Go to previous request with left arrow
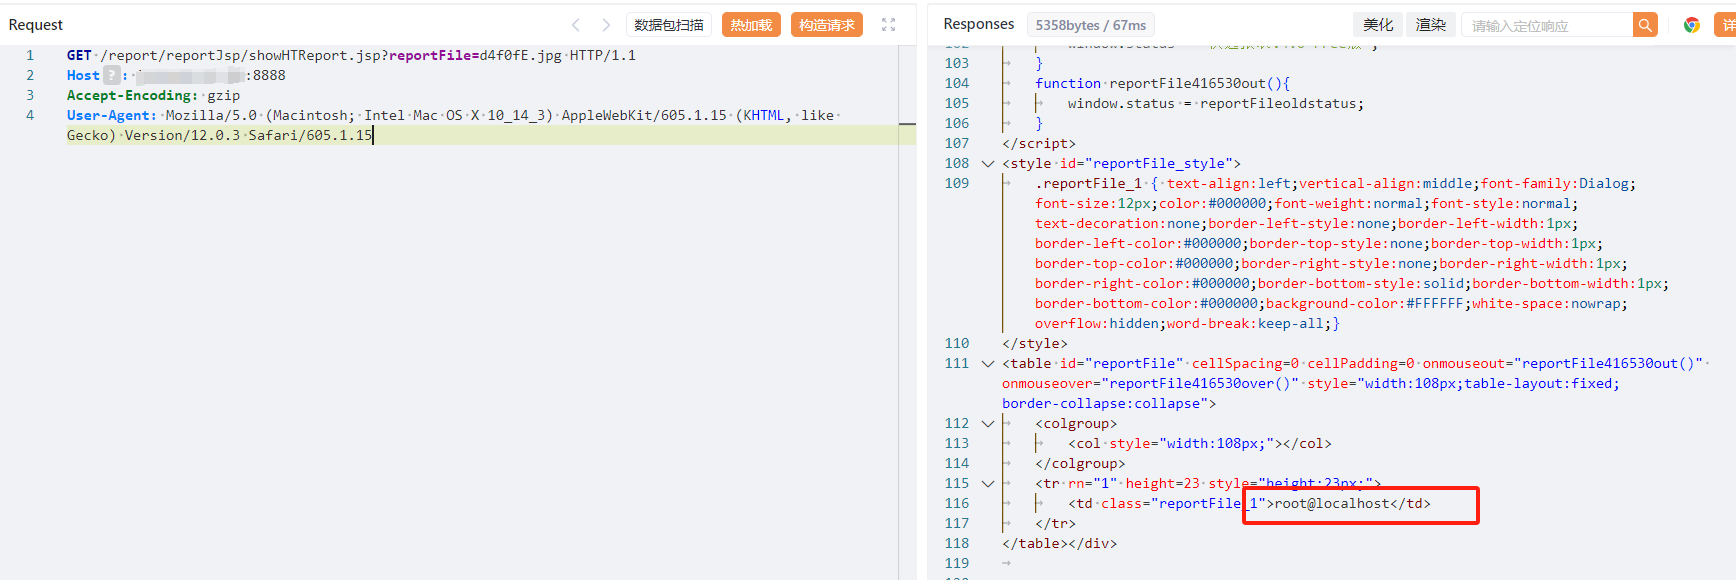This screenshot has height=580, width=1736. pos(576,25)
